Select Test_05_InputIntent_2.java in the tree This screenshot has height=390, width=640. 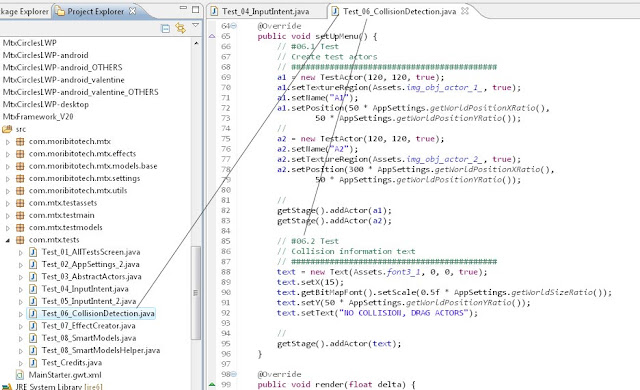pos(89,301)
